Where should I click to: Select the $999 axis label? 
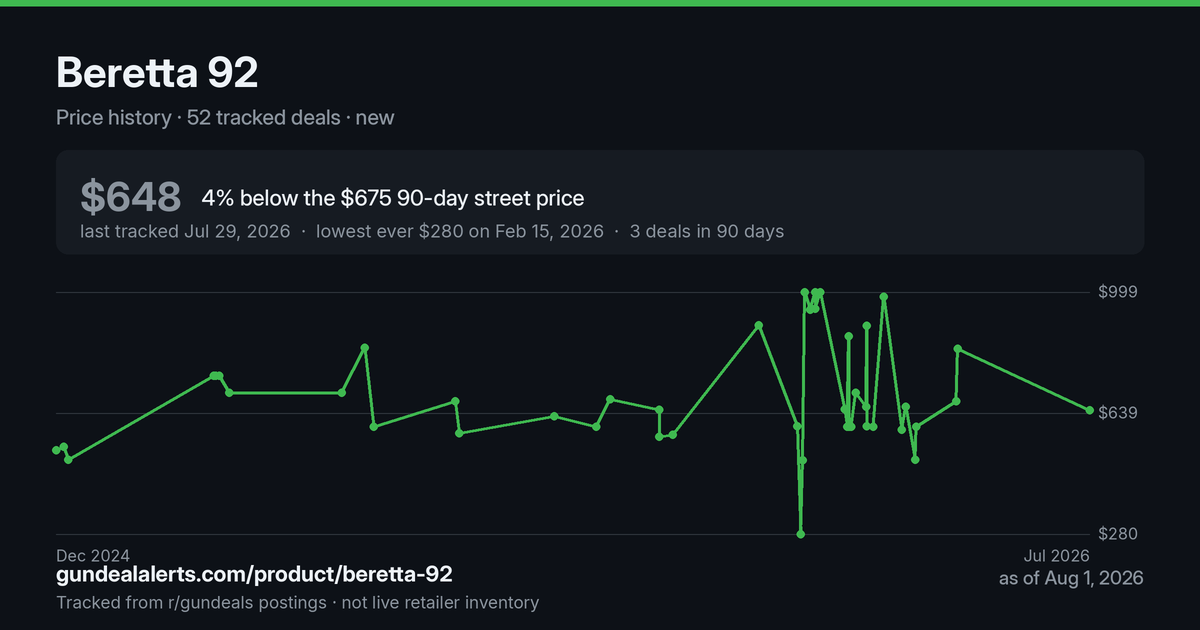point(1119,292)
